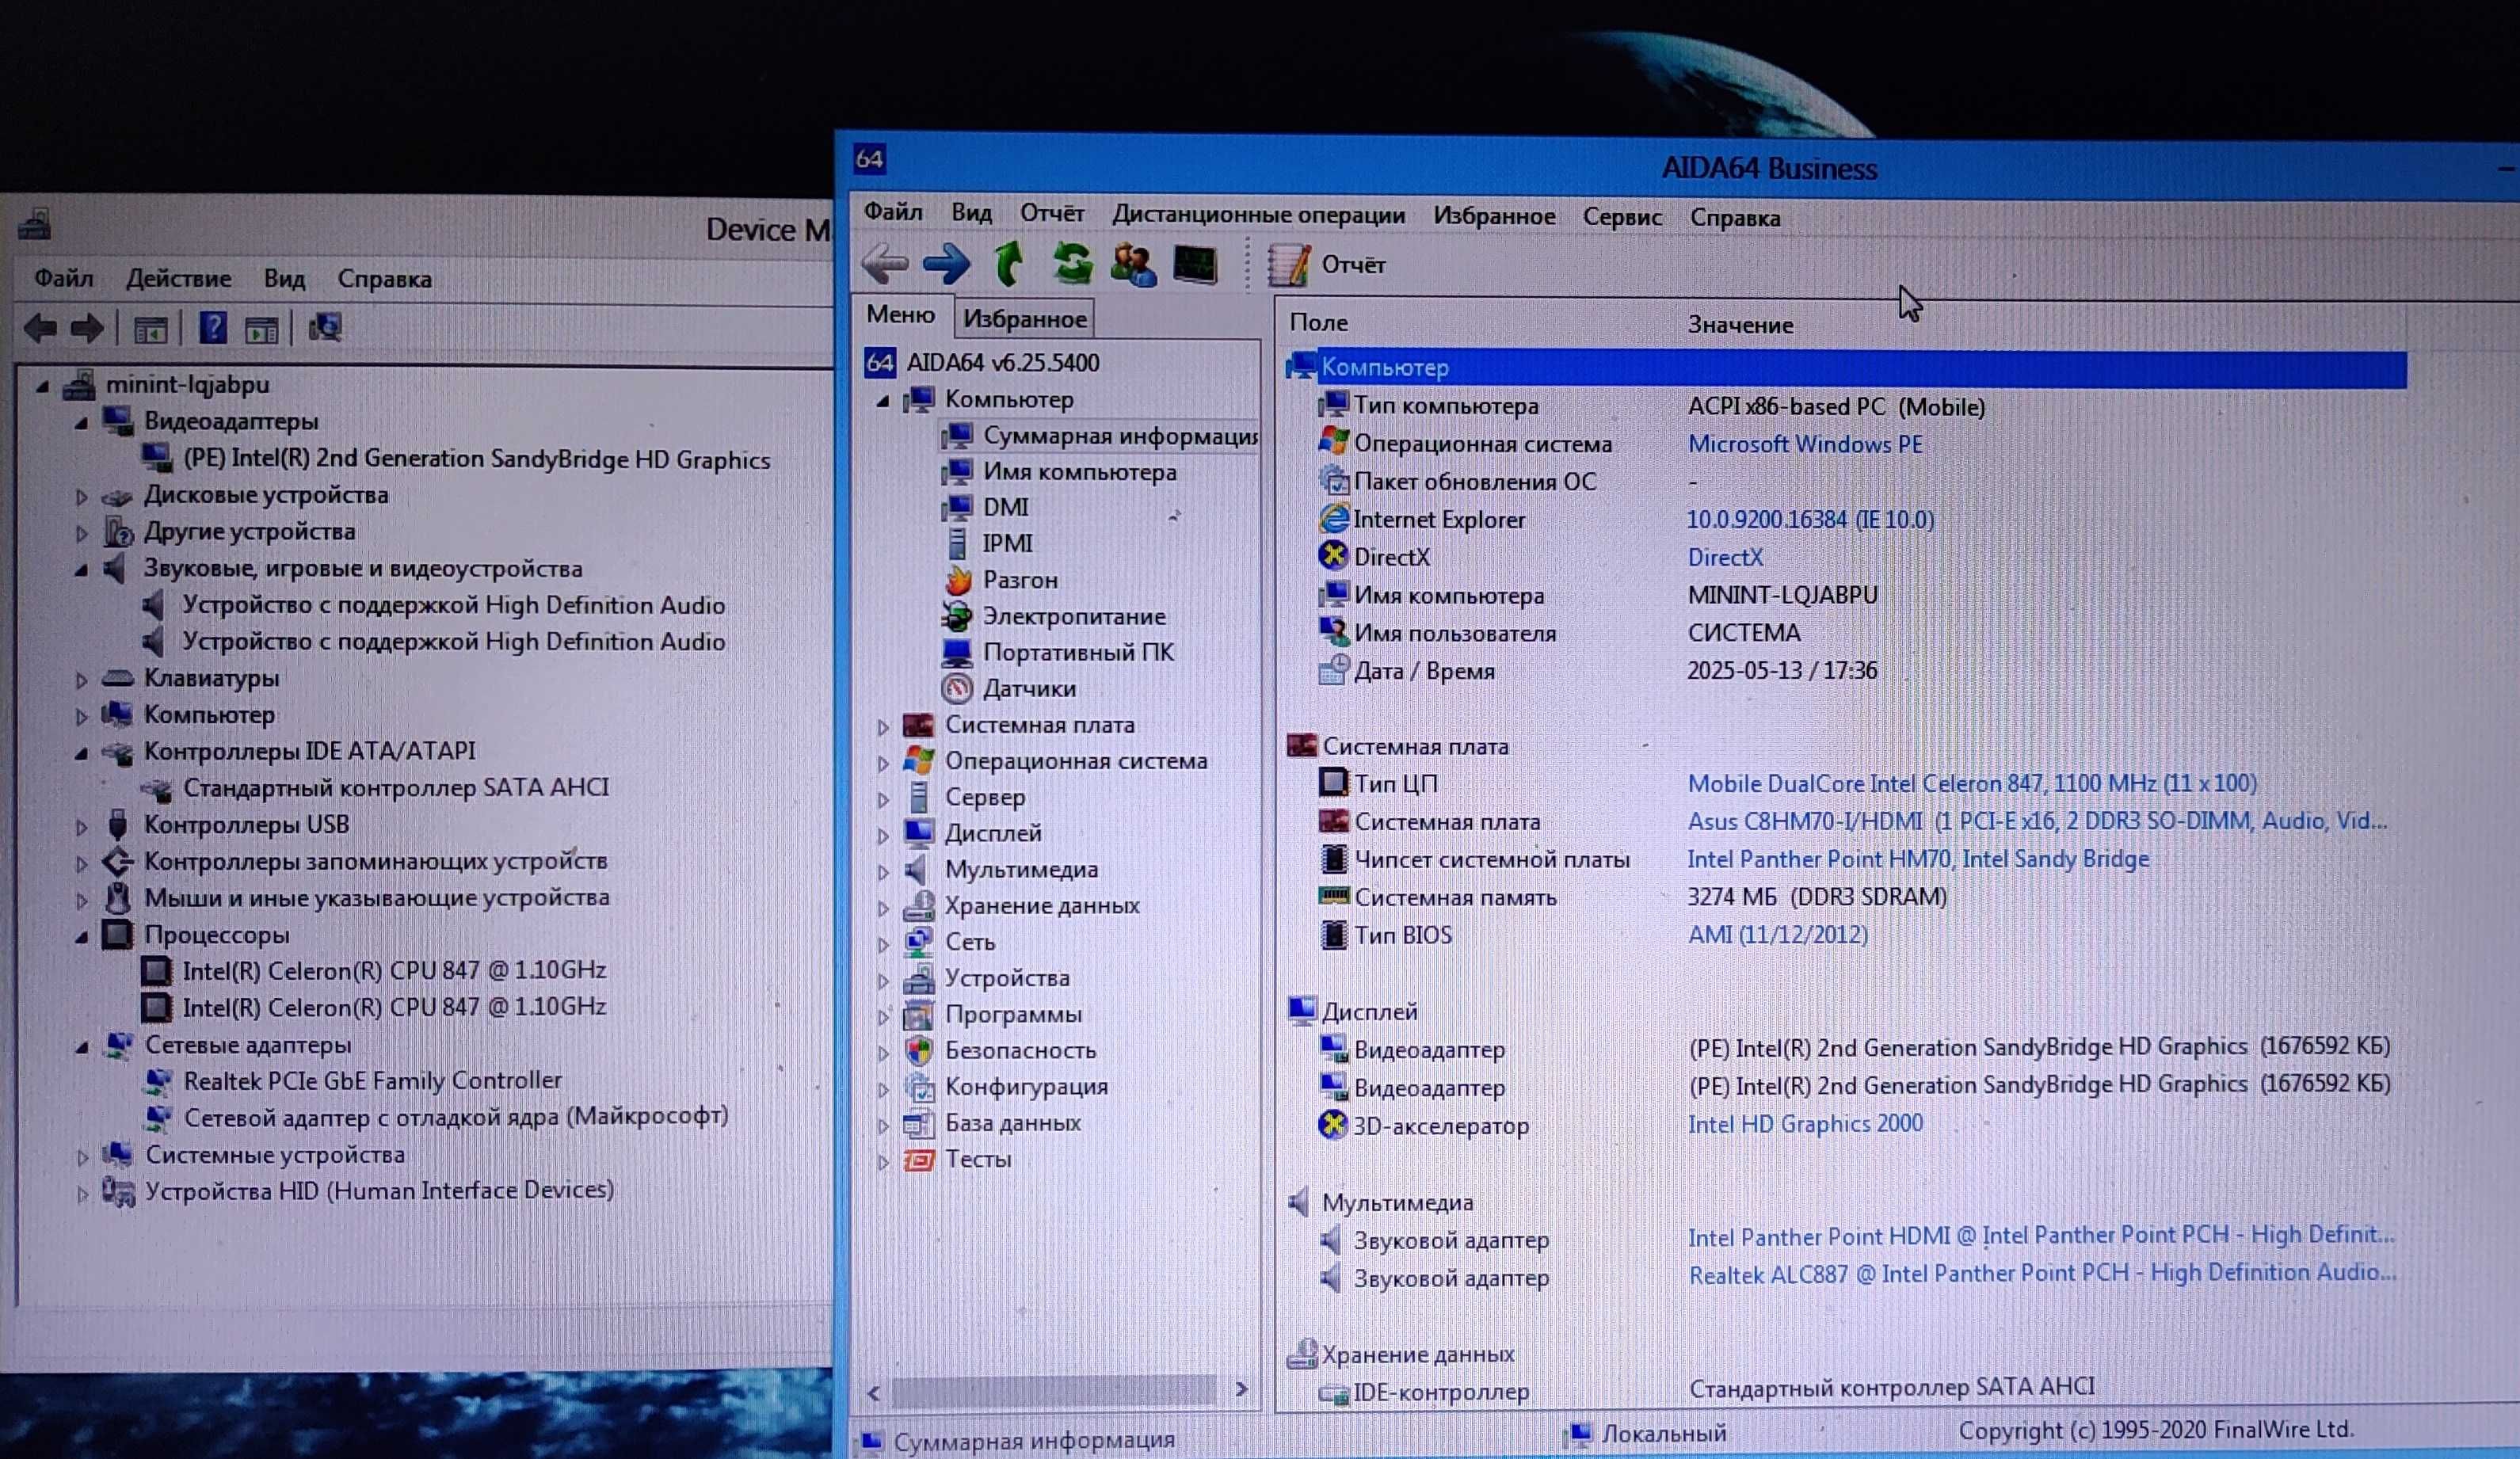2520x1459 pixels.
Task: Click show/hide console tree icon in Device Manager
Action: pos(151,329)
